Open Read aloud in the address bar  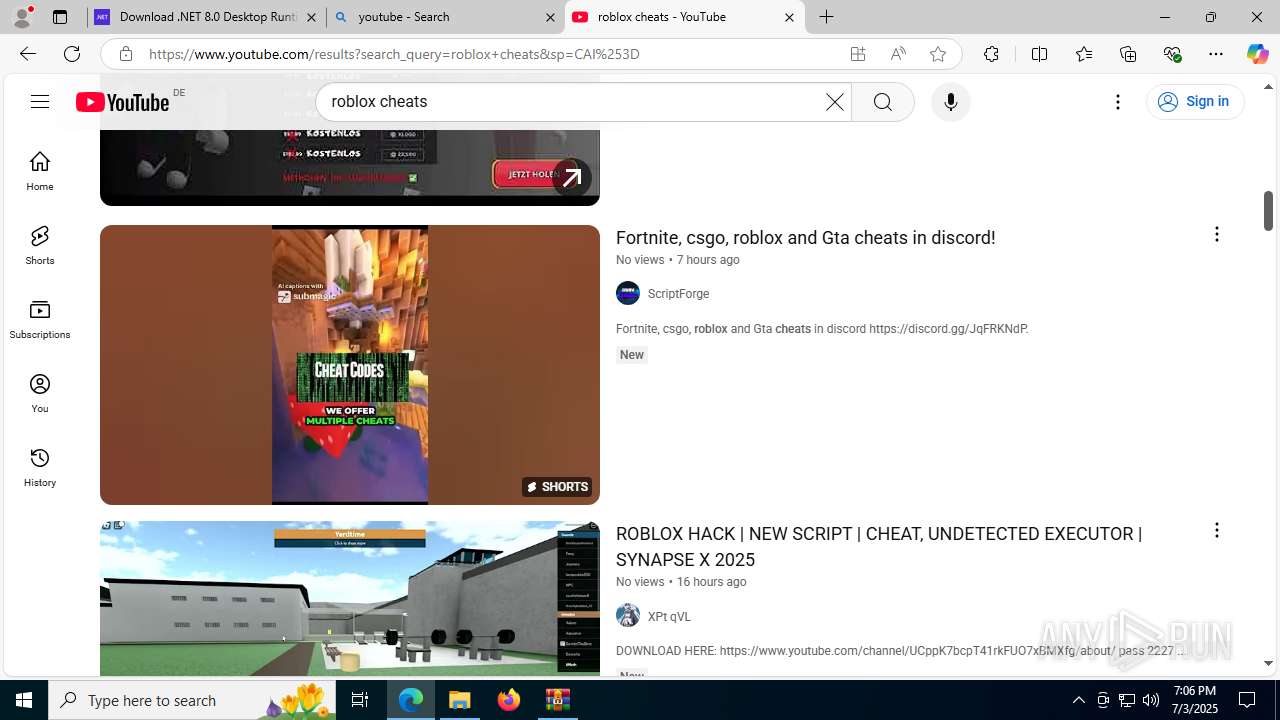pos(898,54)
